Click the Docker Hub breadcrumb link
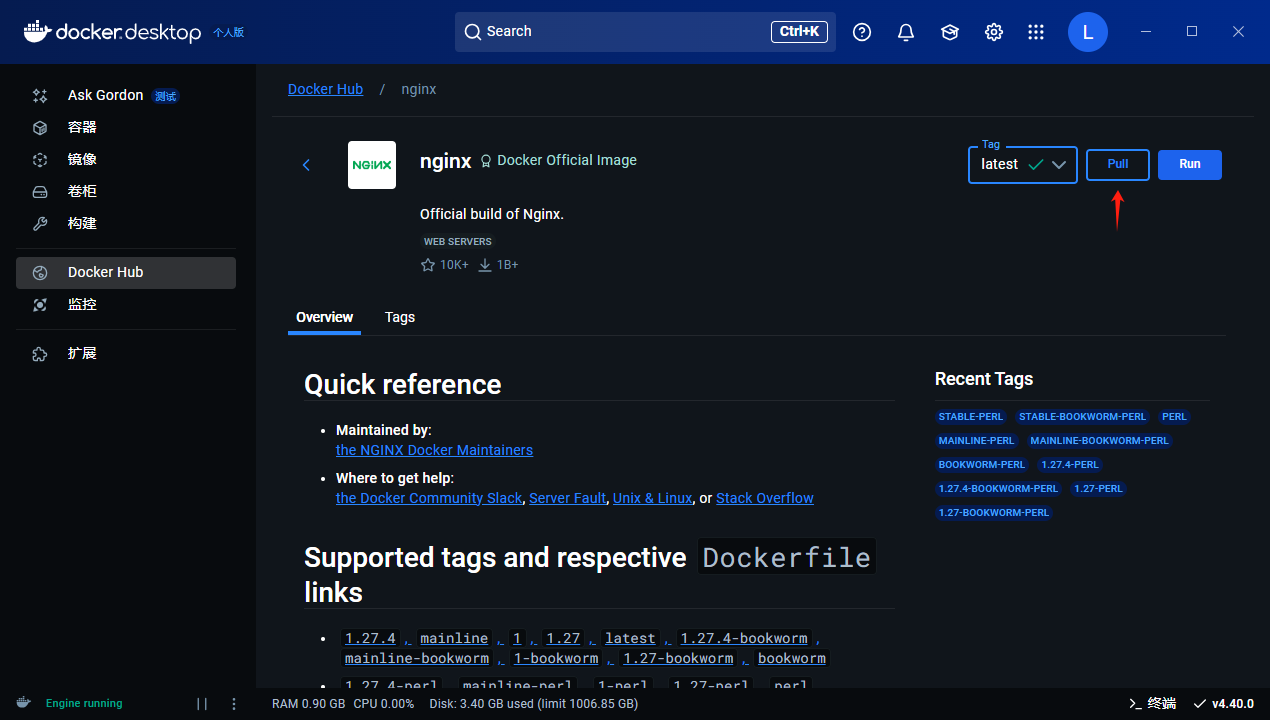 point(325,89)
